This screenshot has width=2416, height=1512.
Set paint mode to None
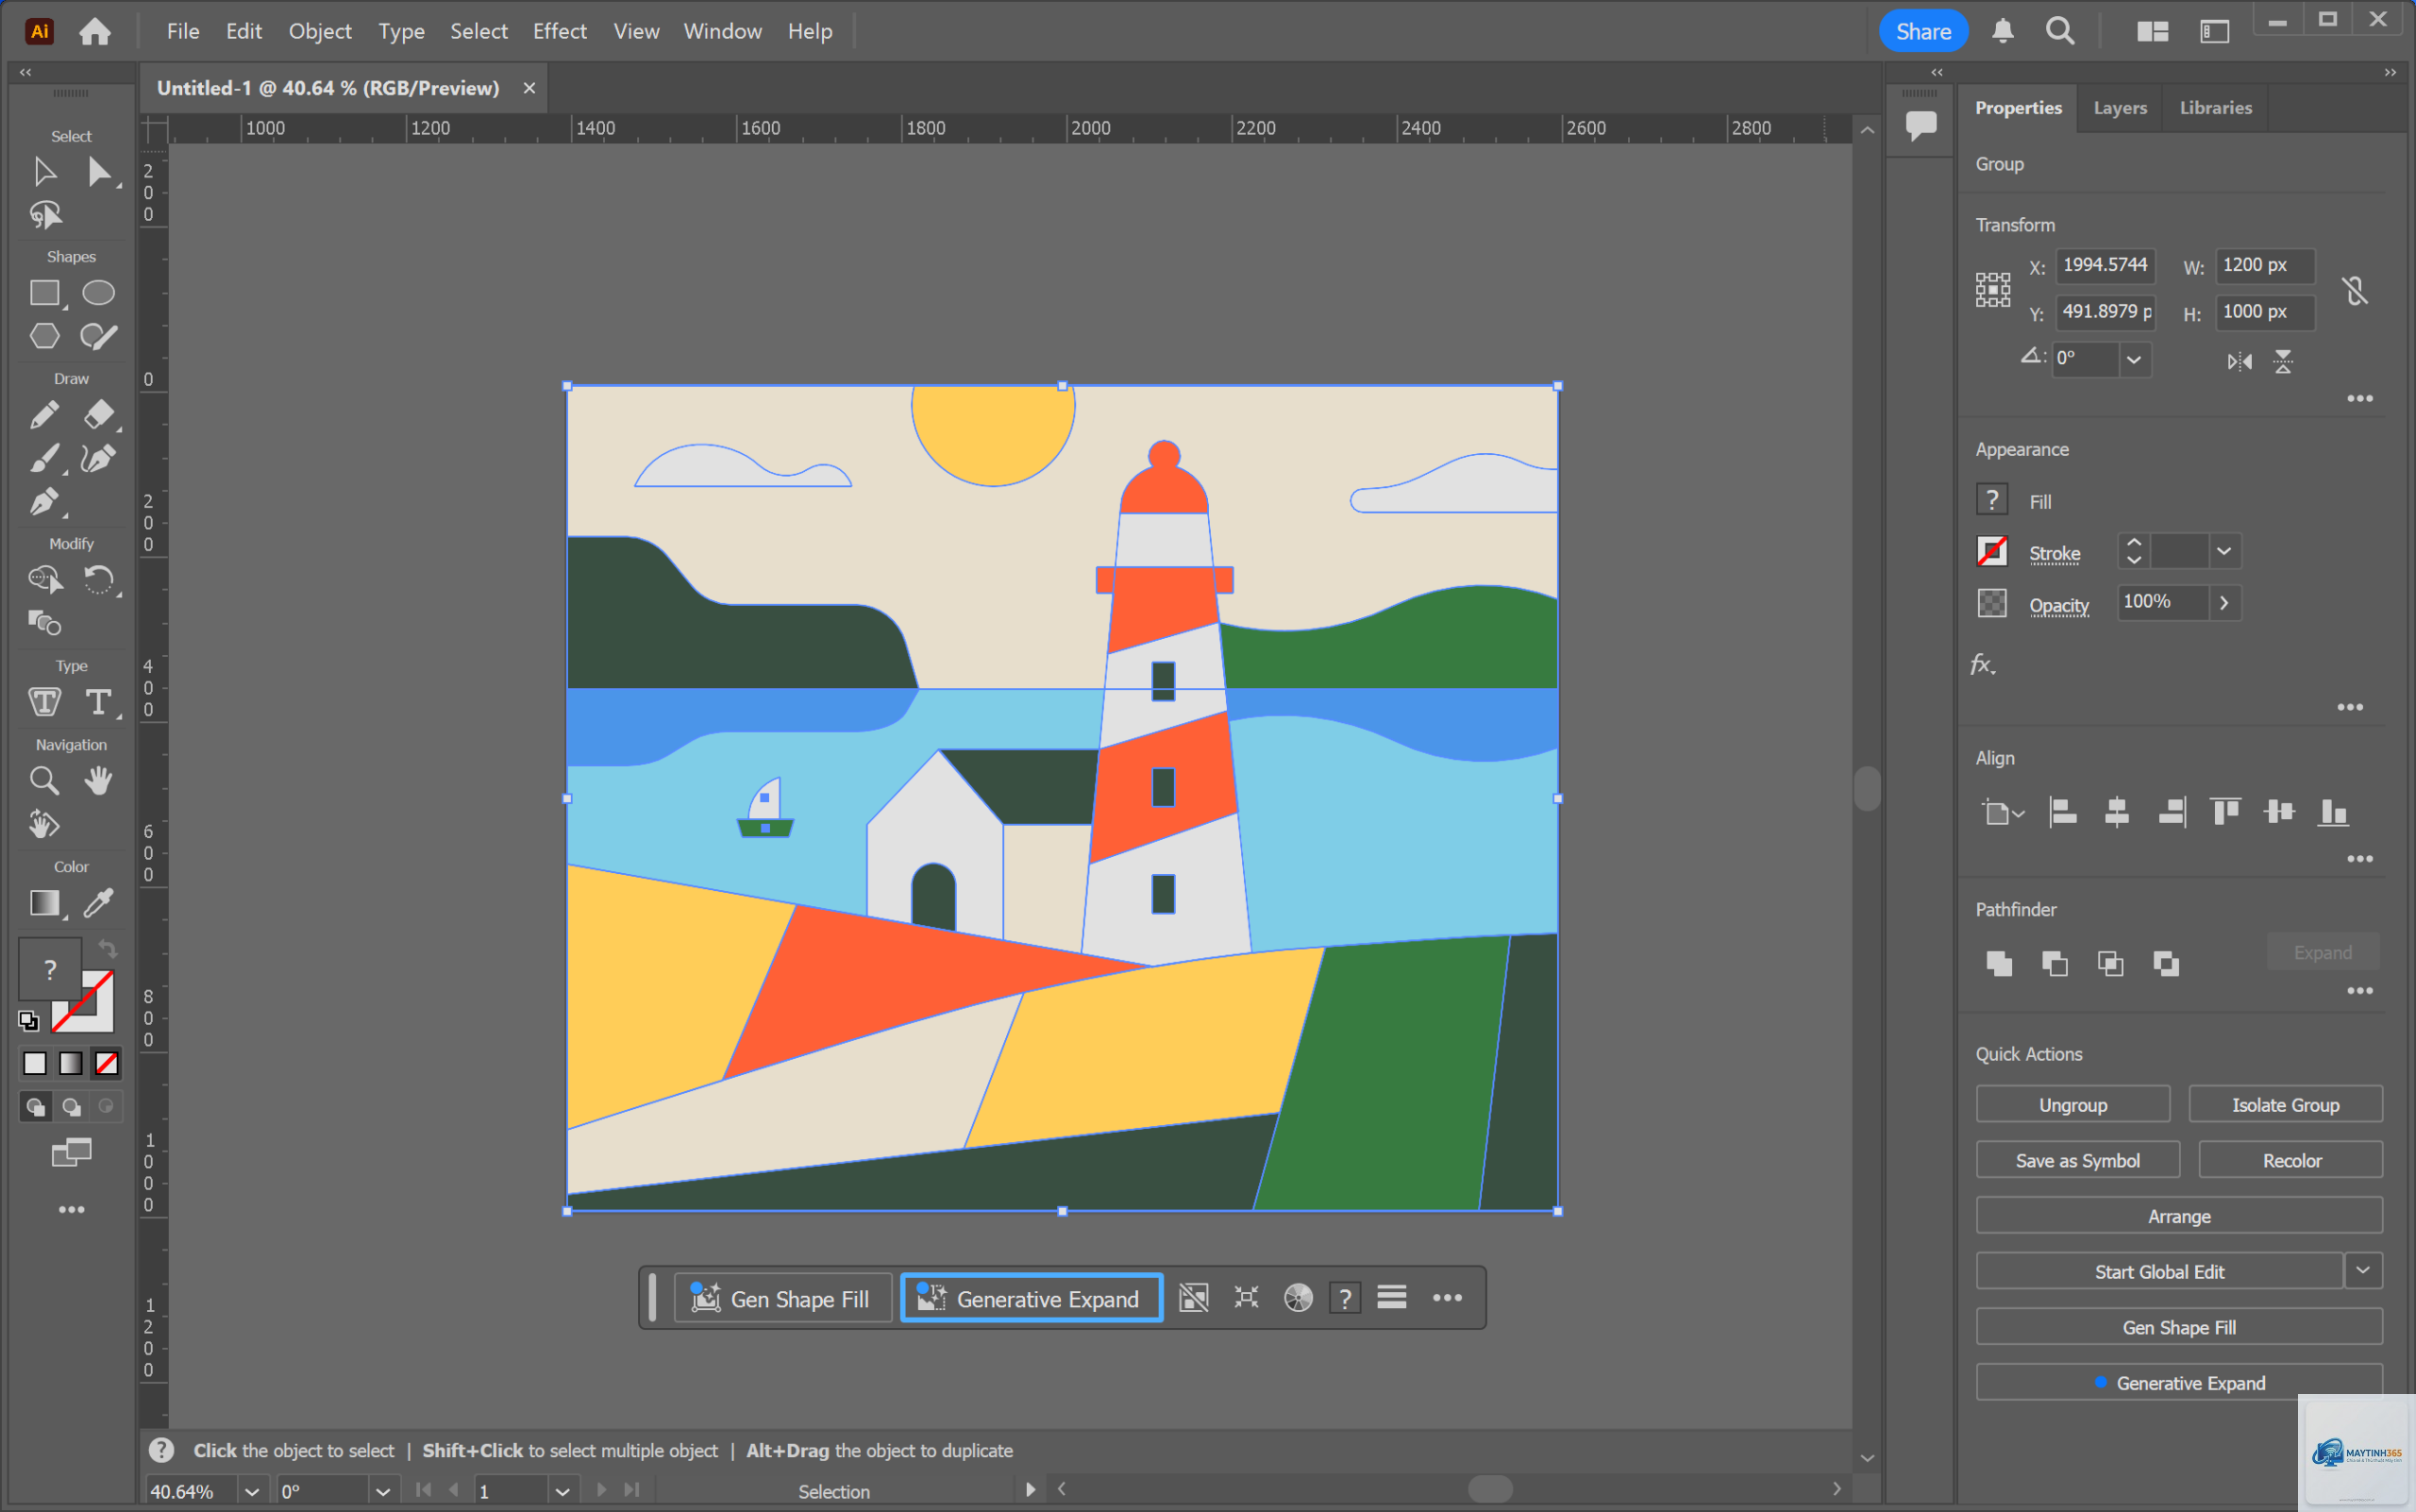pos(107,1063)
